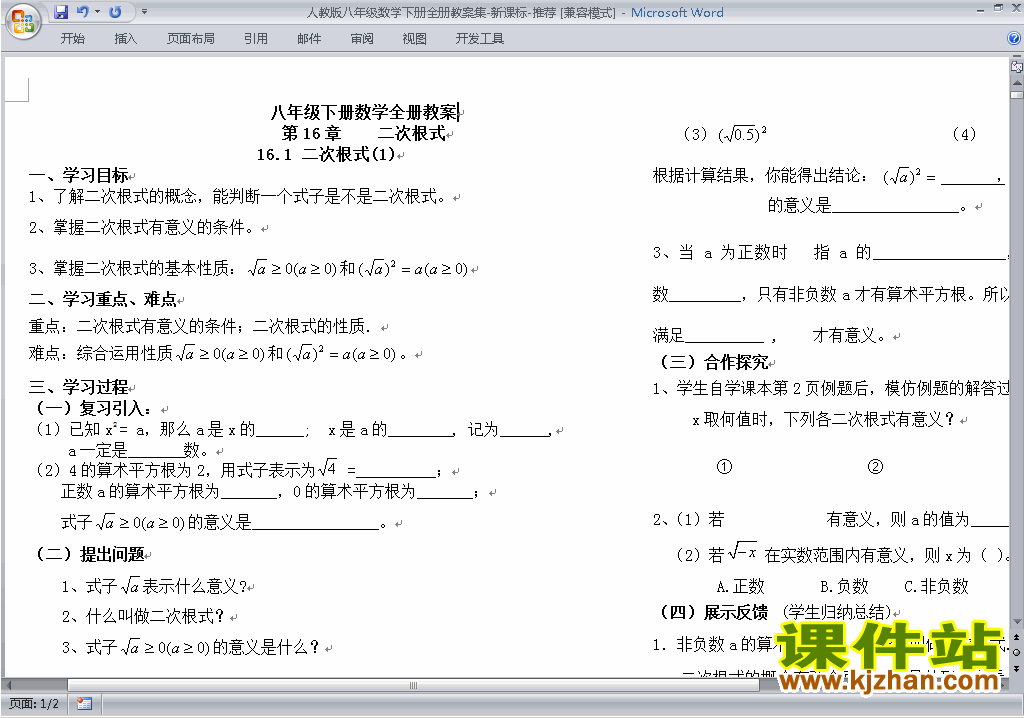The image size is (1024, 718).
Task: Open the Undo history dropdown arrow
Action: [x=97, y=12]
